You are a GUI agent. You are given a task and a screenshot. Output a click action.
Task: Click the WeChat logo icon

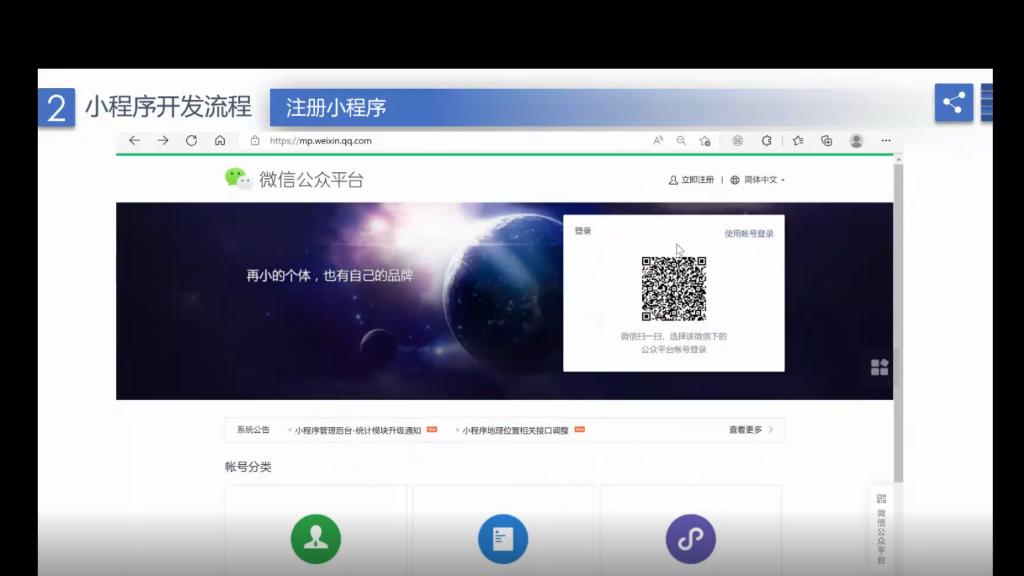(238, 178)
